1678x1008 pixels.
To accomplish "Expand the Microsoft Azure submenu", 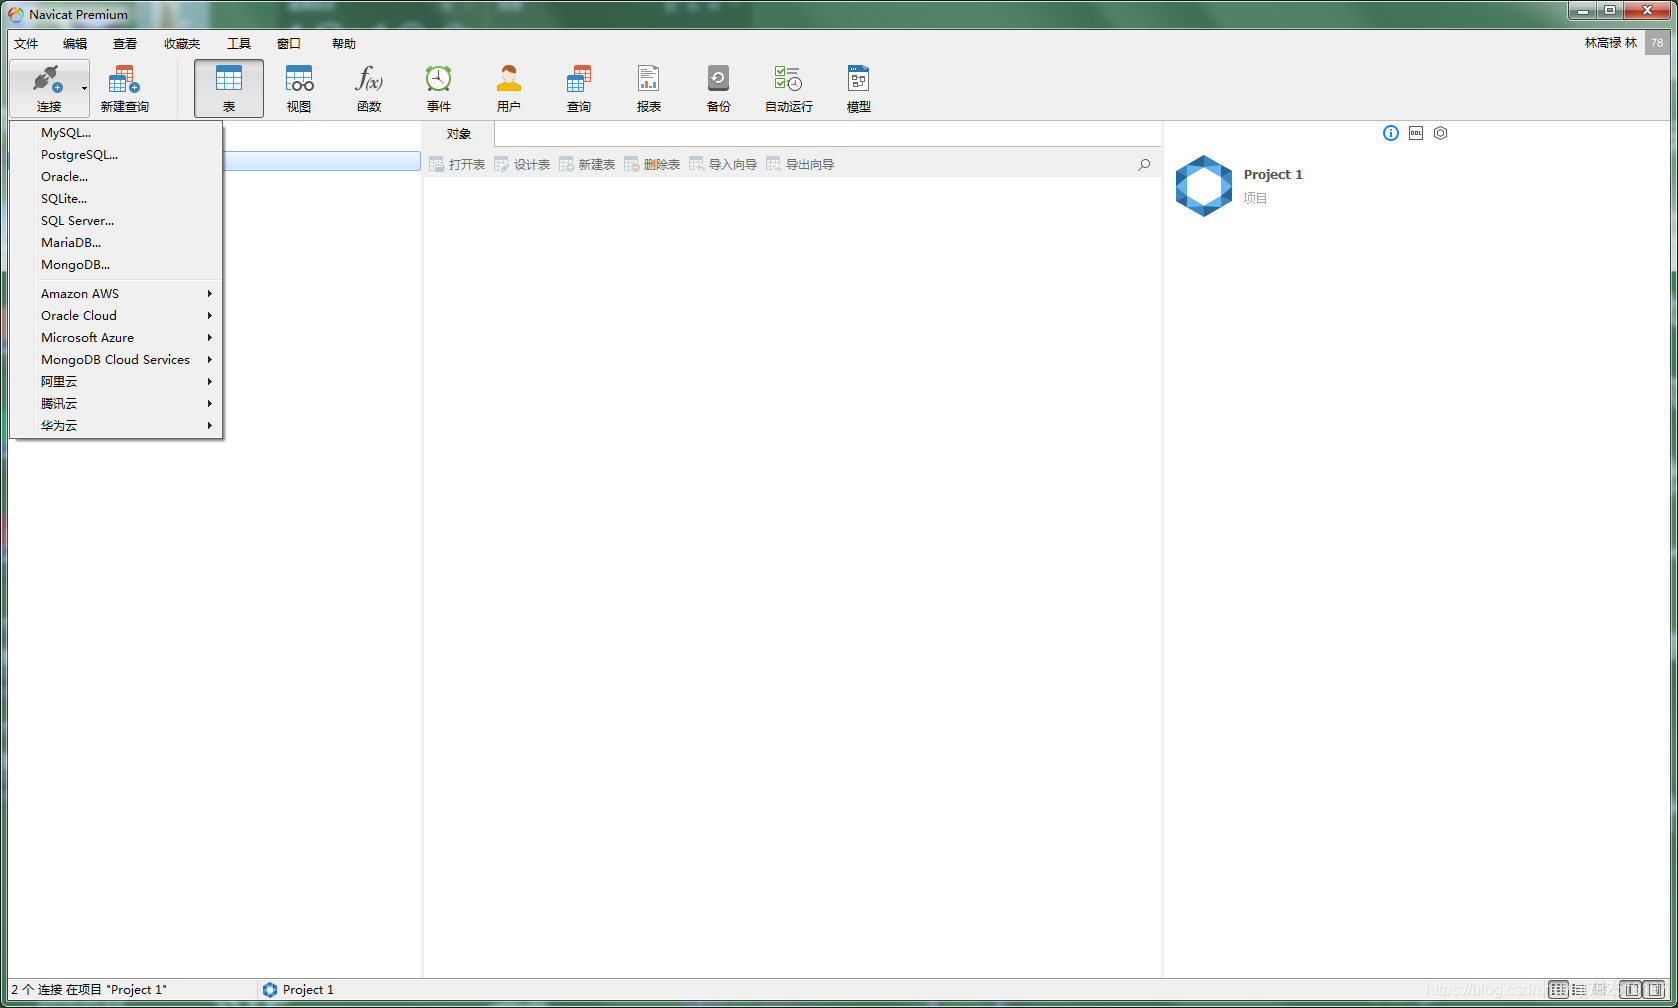I will [116, 337].
